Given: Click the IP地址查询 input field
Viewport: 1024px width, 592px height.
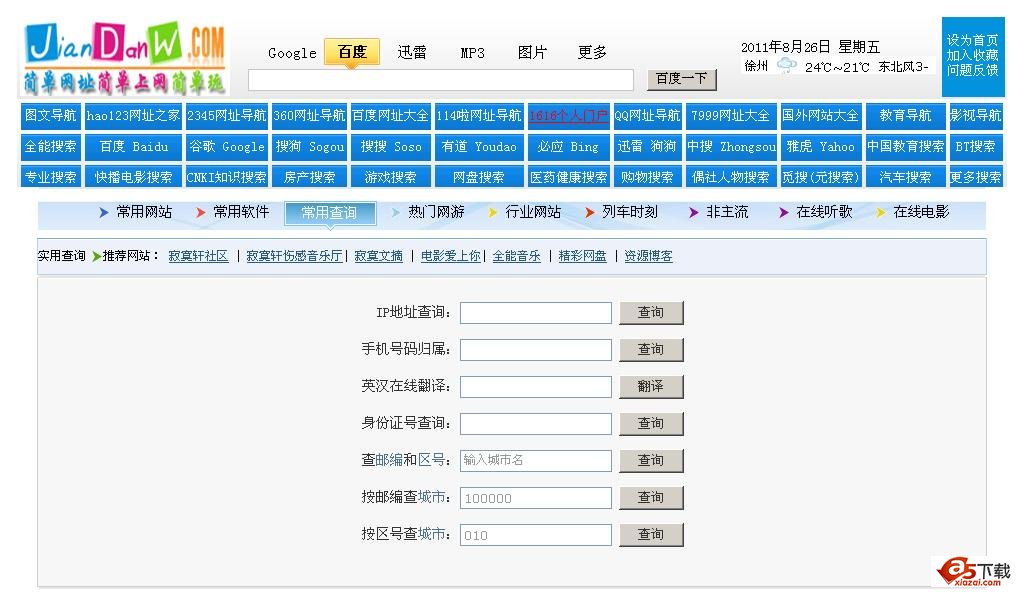Looking at the screenshot, I should tap(536, 313).
